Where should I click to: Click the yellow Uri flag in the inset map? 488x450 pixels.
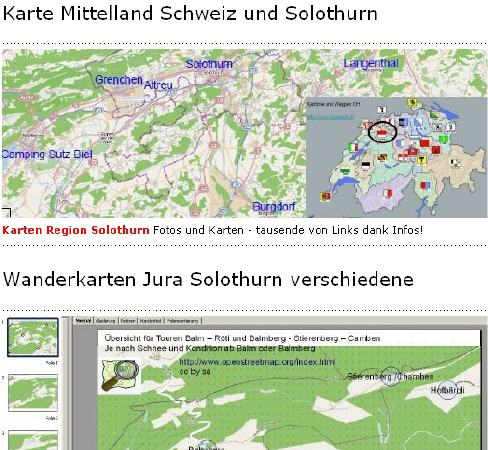pos(422,160)
